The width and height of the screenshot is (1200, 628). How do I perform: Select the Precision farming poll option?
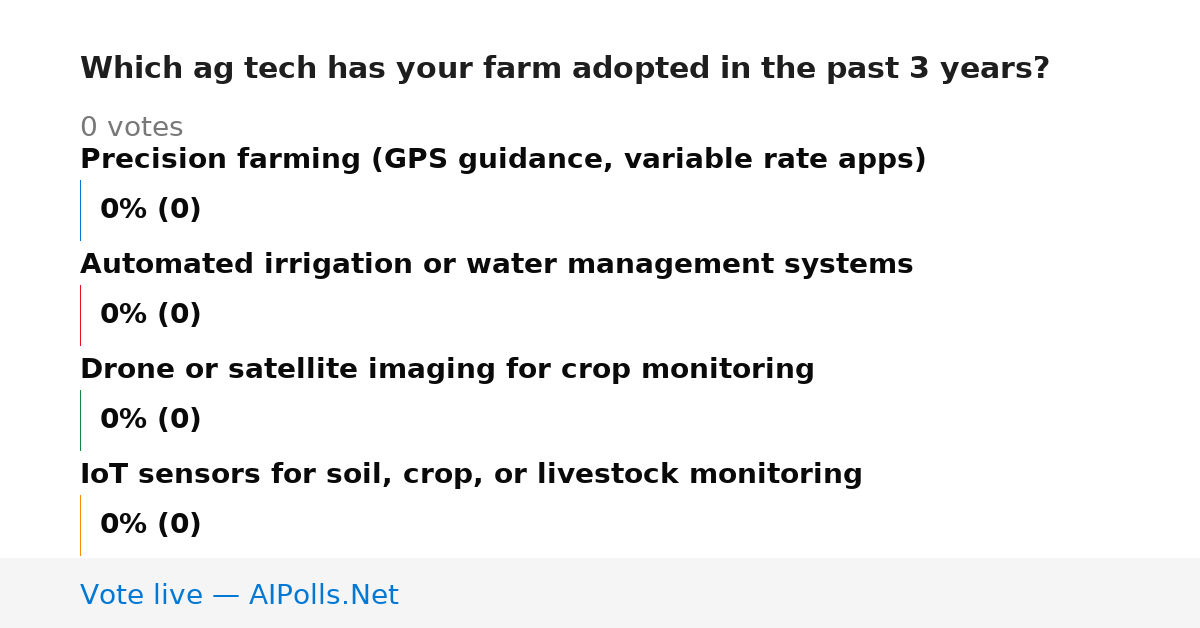coord(503,160)
